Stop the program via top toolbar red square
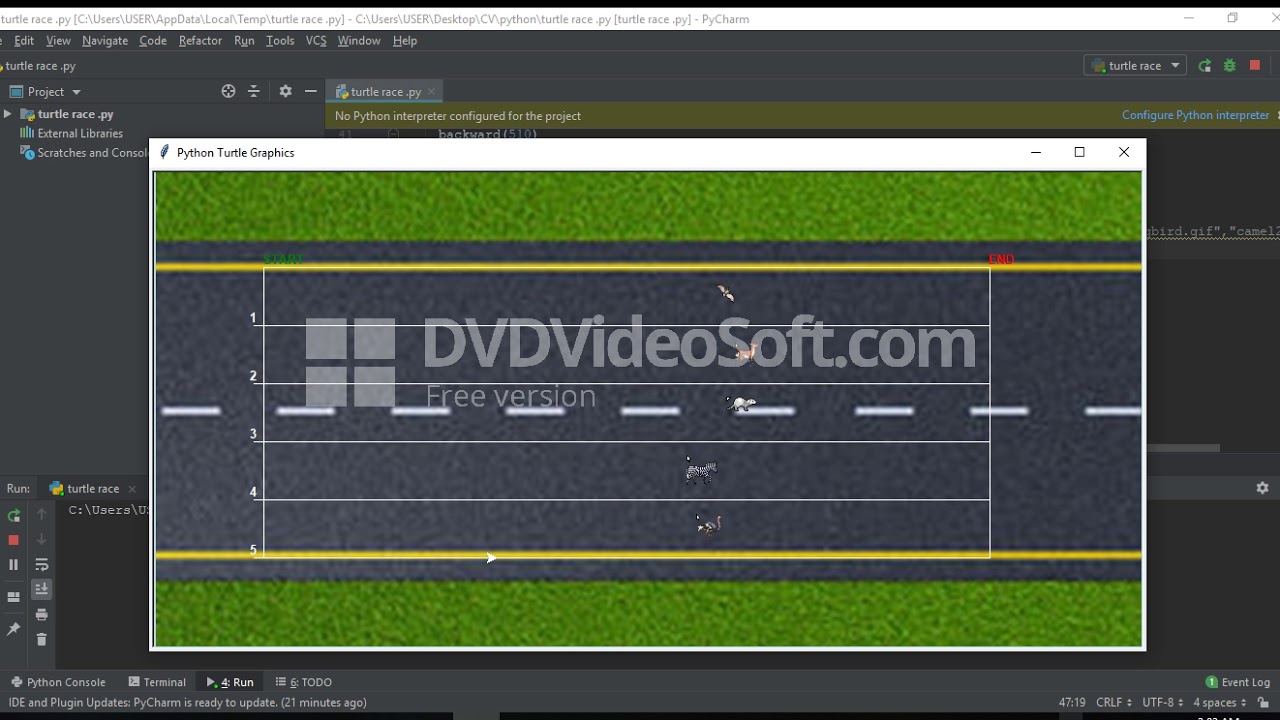Screen dimensions: 1280x720 pyautogui.click(x=1255, y=66)
